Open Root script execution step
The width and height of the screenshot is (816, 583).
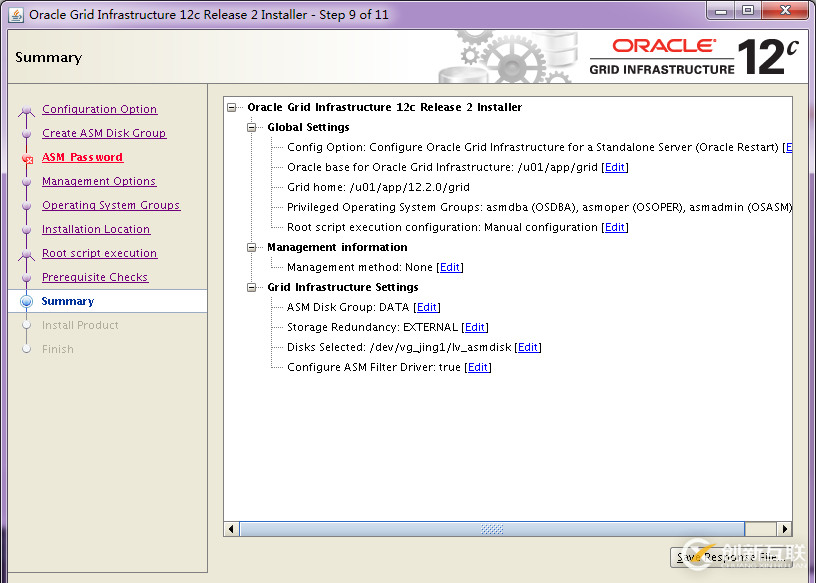[x=99, y=253]
